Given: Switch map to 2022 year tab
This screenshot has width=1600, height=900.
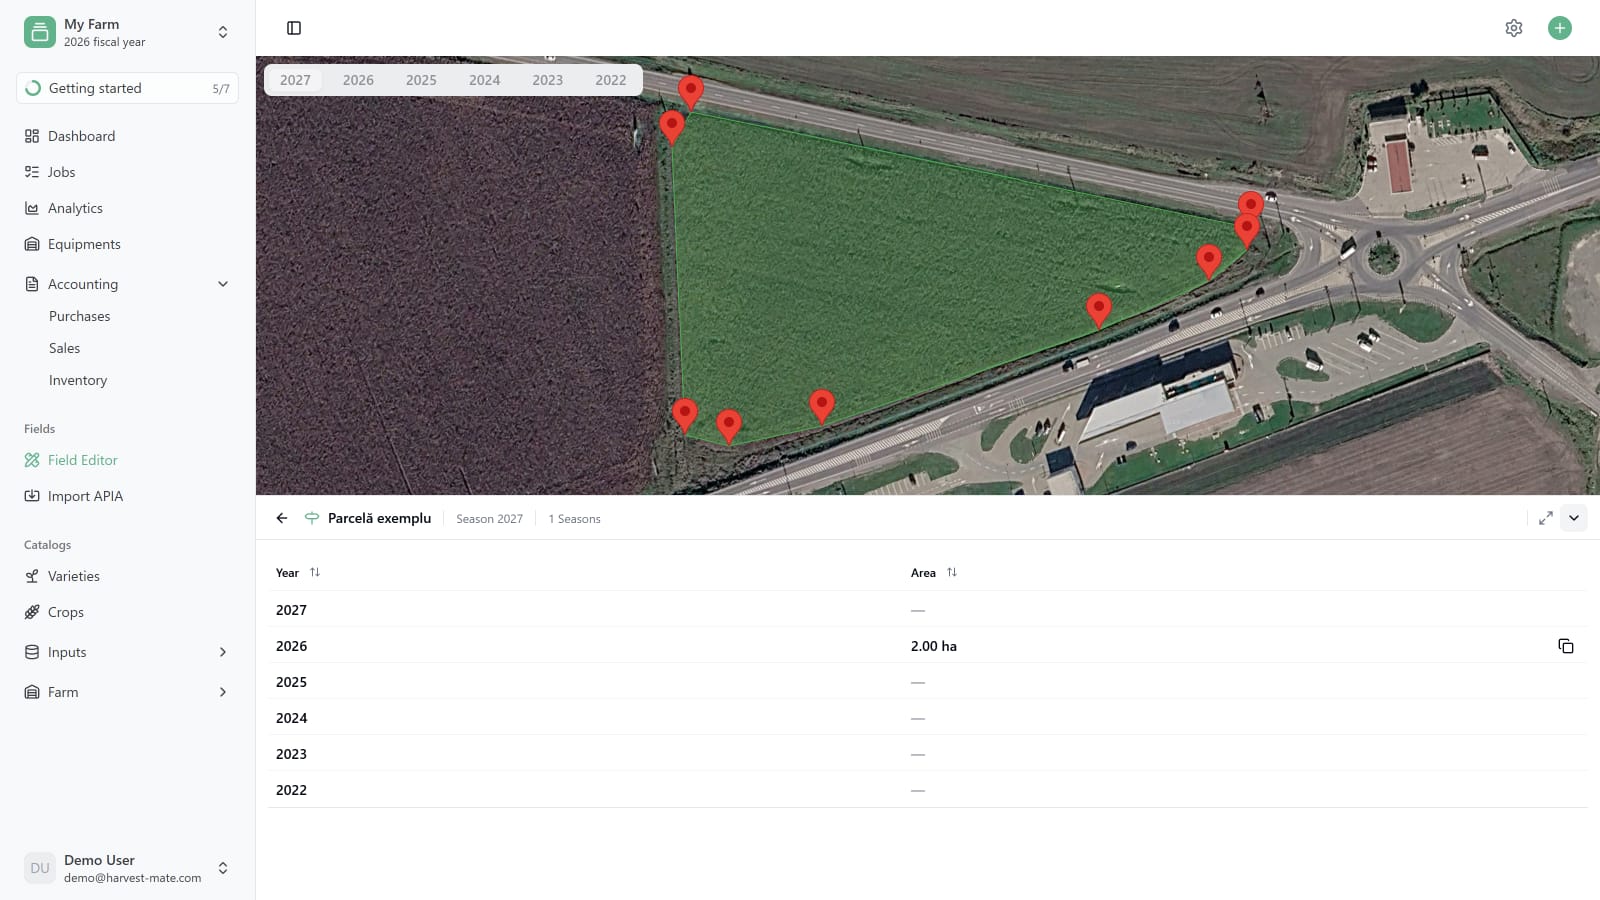Looking at the screenshot, I should point(611,80).
